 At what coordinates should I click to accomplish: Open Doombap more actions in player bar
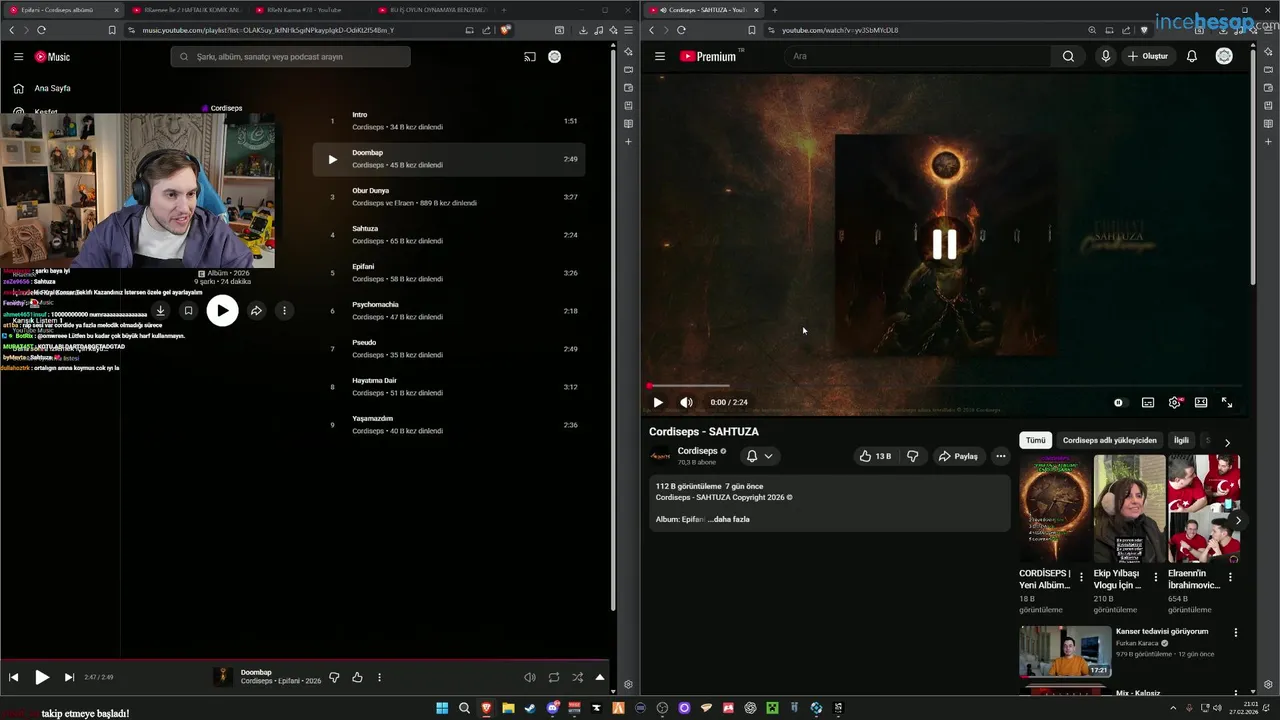coord(379,677)
